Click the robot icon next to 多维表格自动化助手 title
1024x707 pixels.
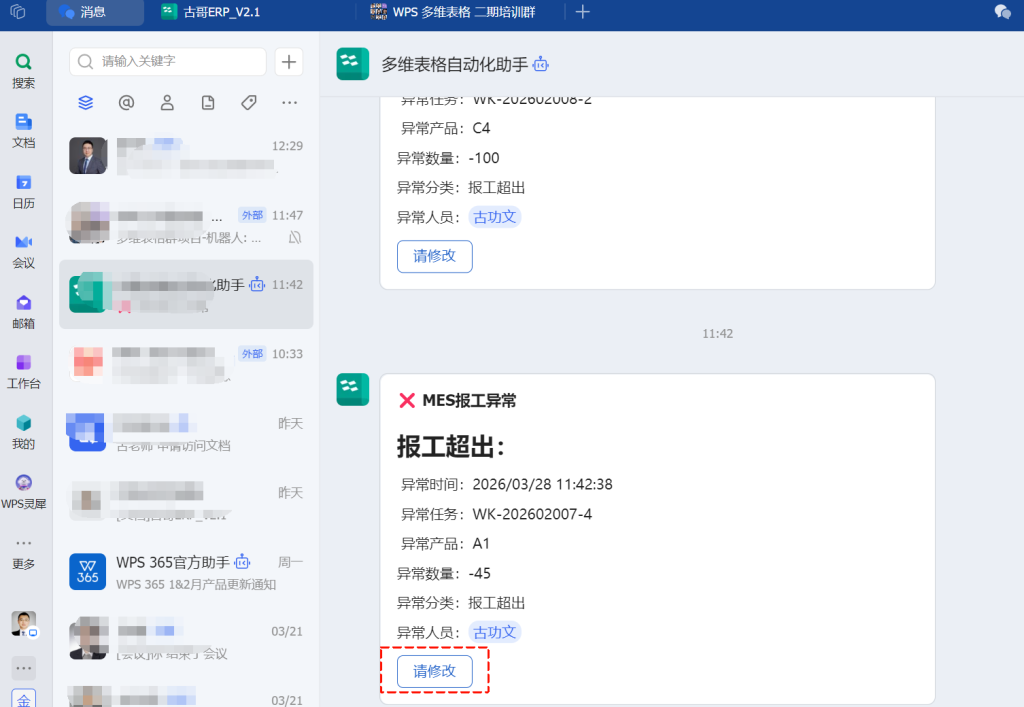[541, 64]
